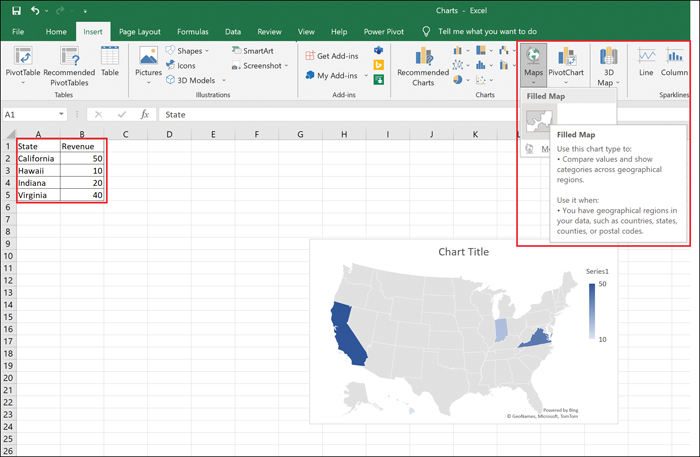This screenshot has height=457, width=700.
Task: Open the Review tab
Action: pyautogui.click(x=269, y=32)
